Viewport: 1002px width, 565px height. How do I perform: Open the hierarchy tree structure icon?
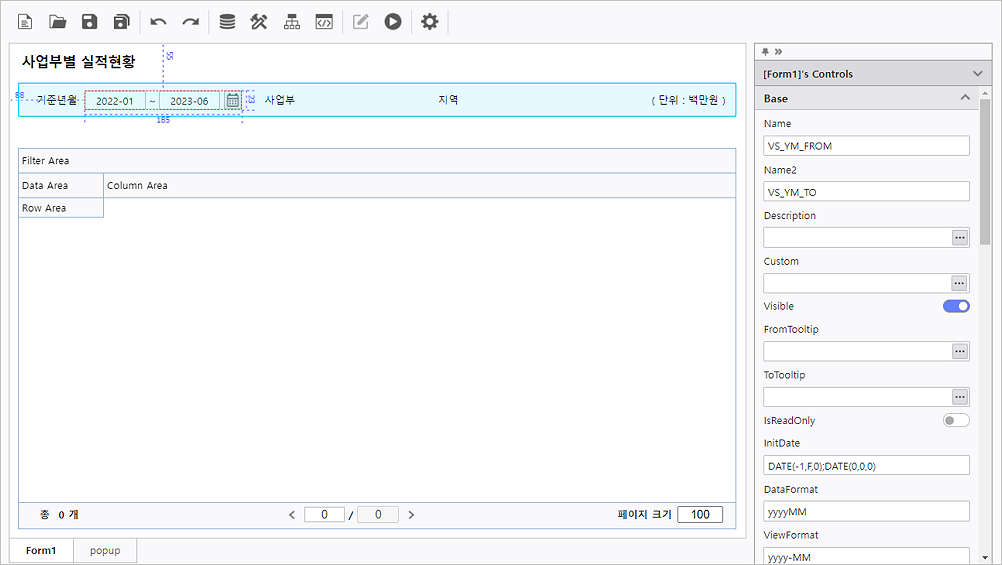291,21
